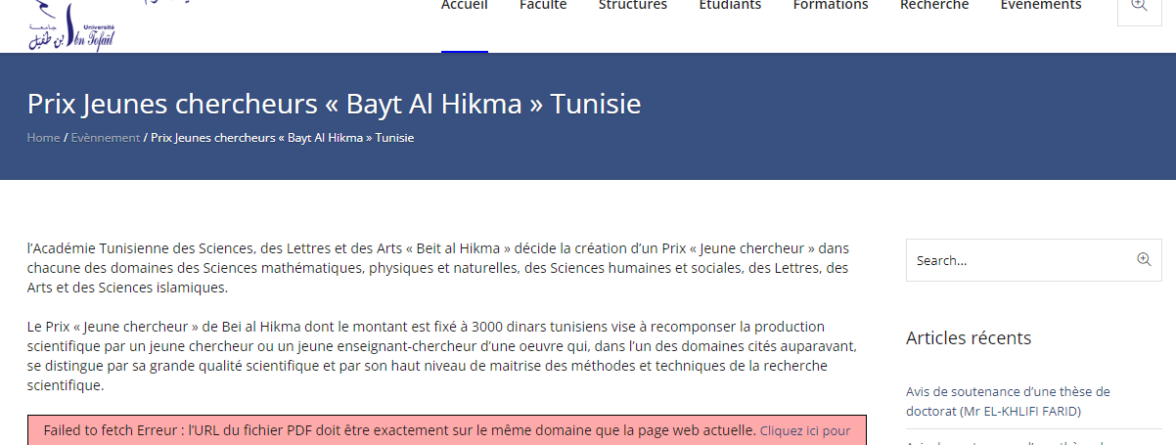This screenshot has width=1176, height=445.
Task: Click the Université Ibn Tofail logo
Action: tap(71, 26)
